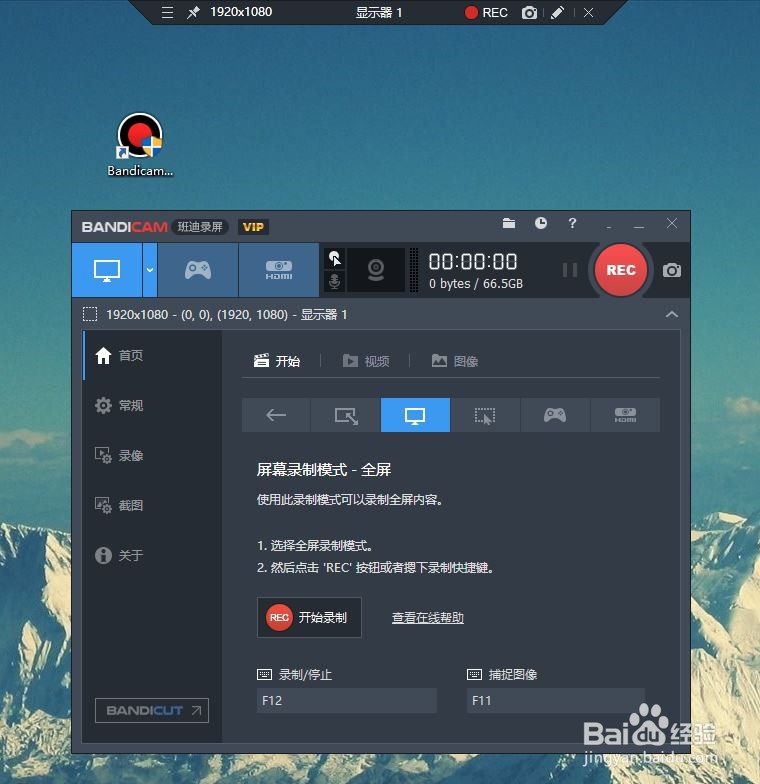Select the HDMI mode icon in mode row
This screenshot has width=760, height=784.
click(625, 415)
